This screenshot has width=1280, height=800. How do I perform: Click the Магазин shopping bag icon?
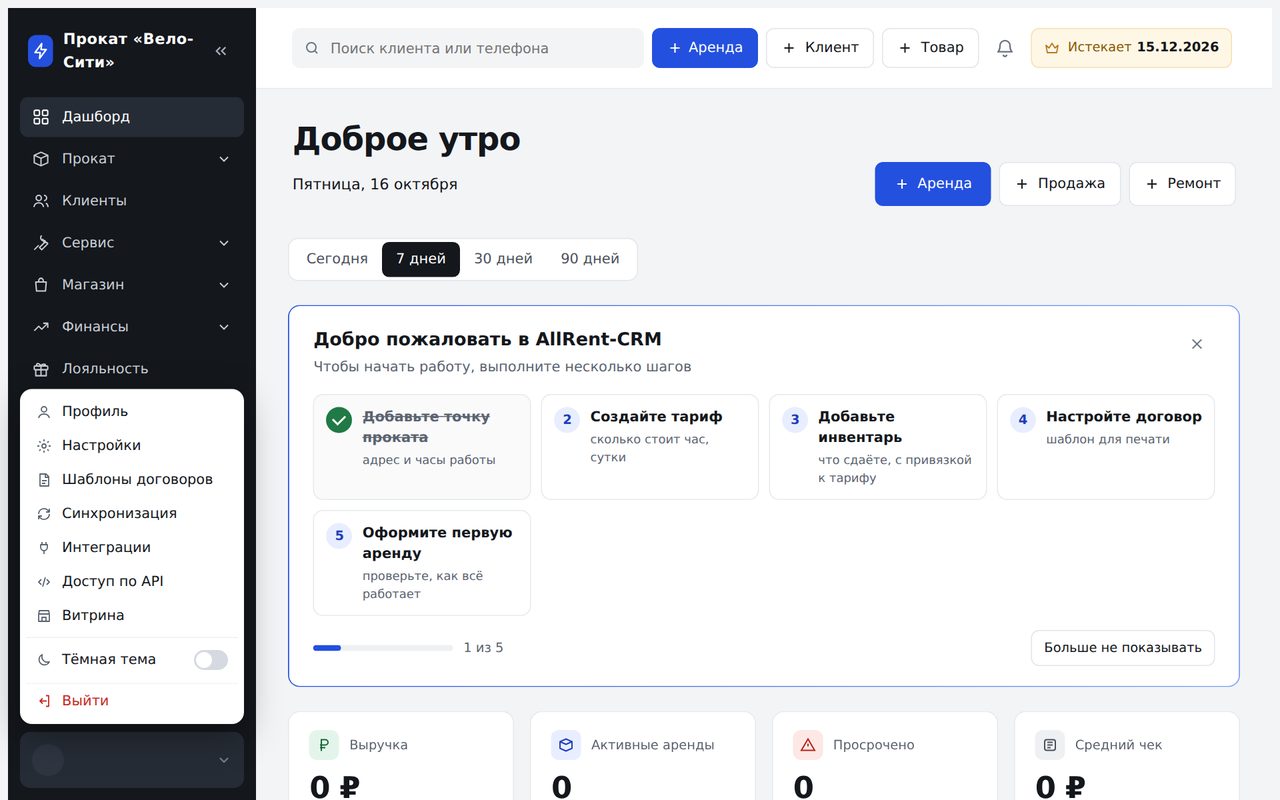(x=41, y=285)
